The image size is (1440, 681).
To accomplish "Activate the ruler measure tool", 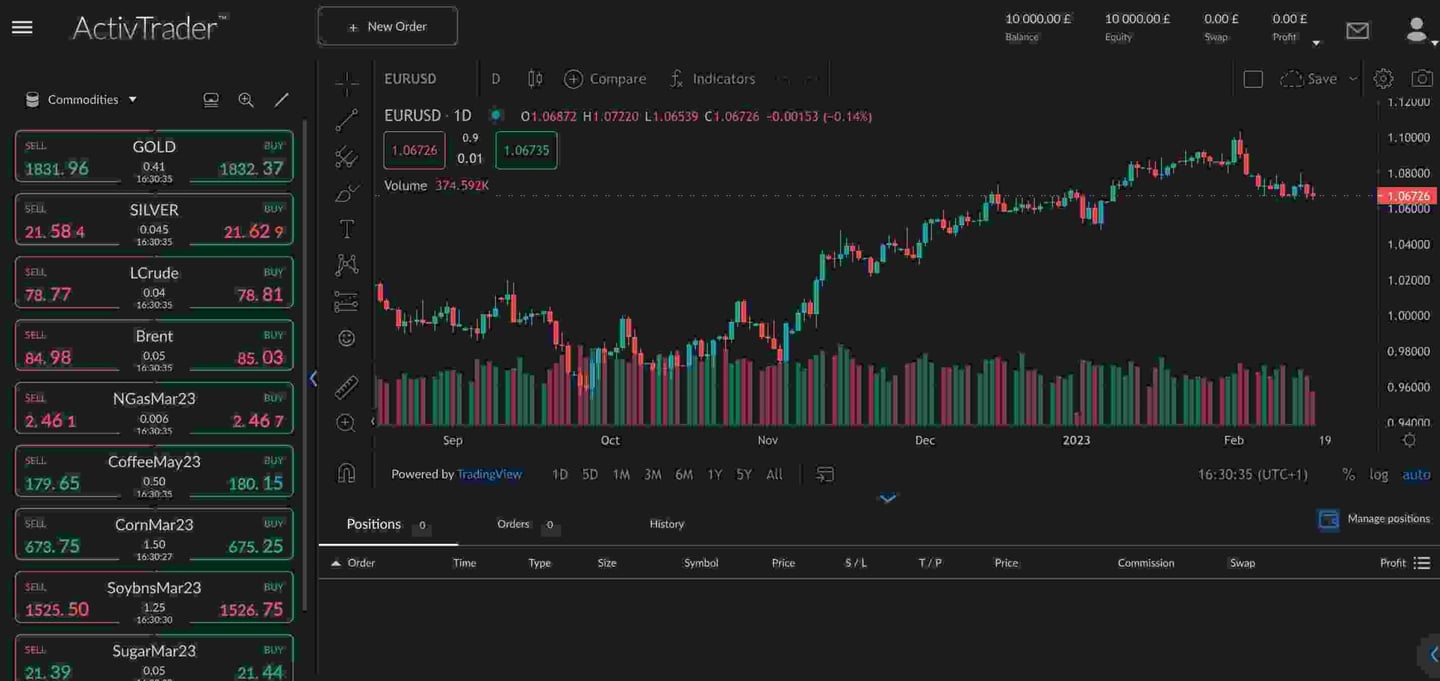I will (346, 386).
